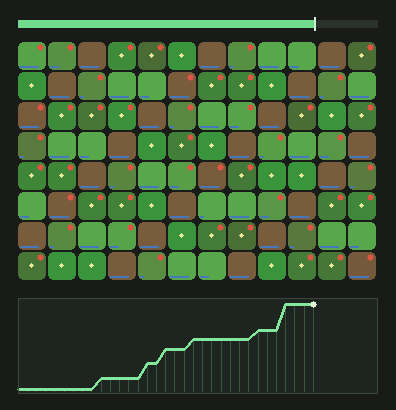Click the yellow diamond on the bottom-left corner tile
The width and height of the screenshot is (396, 410).
tap(32, 266)
